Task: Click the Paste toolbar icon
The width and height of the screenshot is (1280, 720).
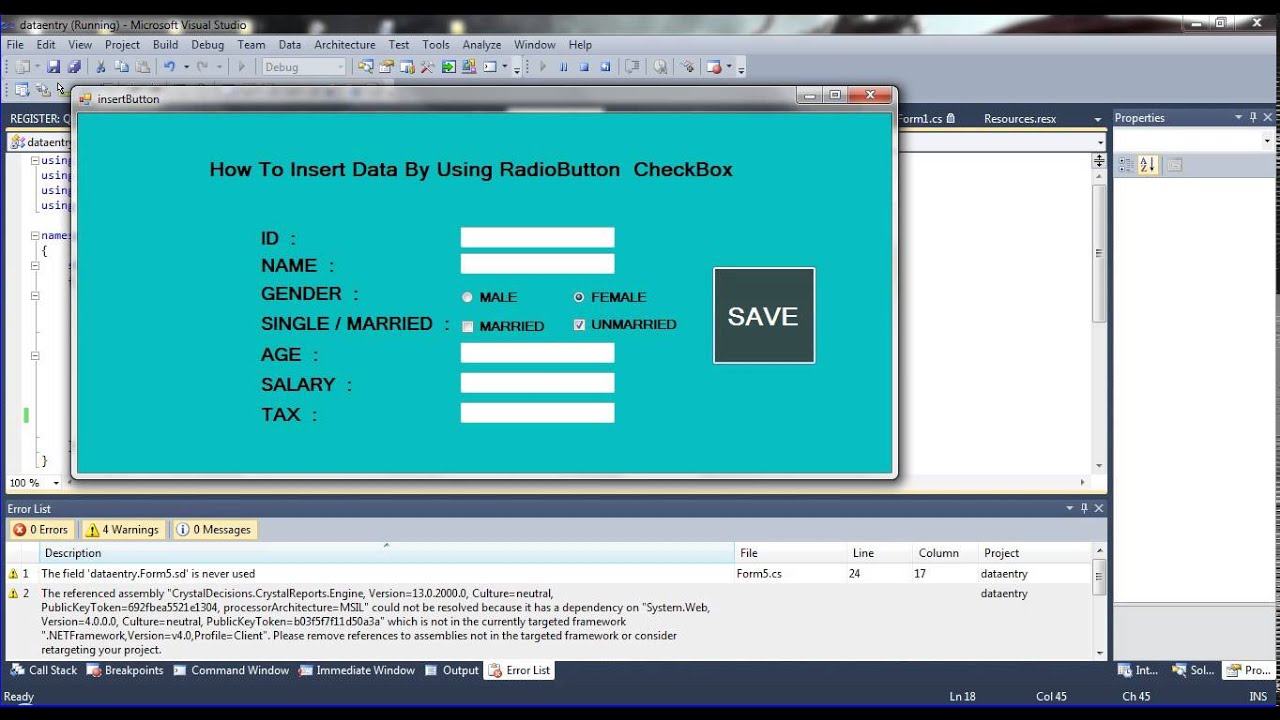Action: coord(143,67)
